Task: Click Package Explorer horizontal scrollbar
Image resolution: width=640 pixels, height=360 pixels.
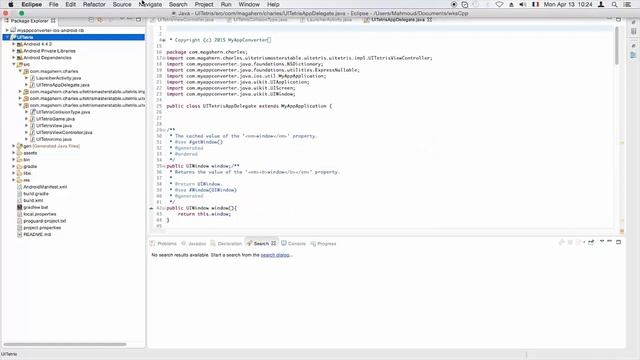Action: [65, 344]
